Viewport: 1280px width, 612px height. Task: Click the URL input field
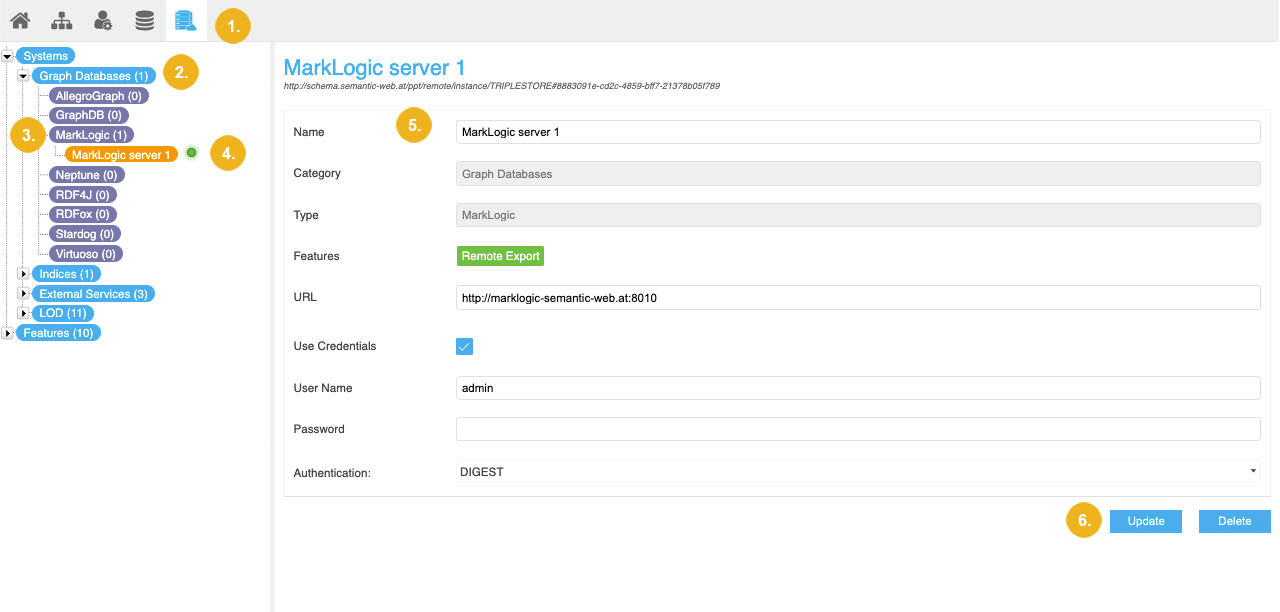pyautogui.click(x=858, y=298)
